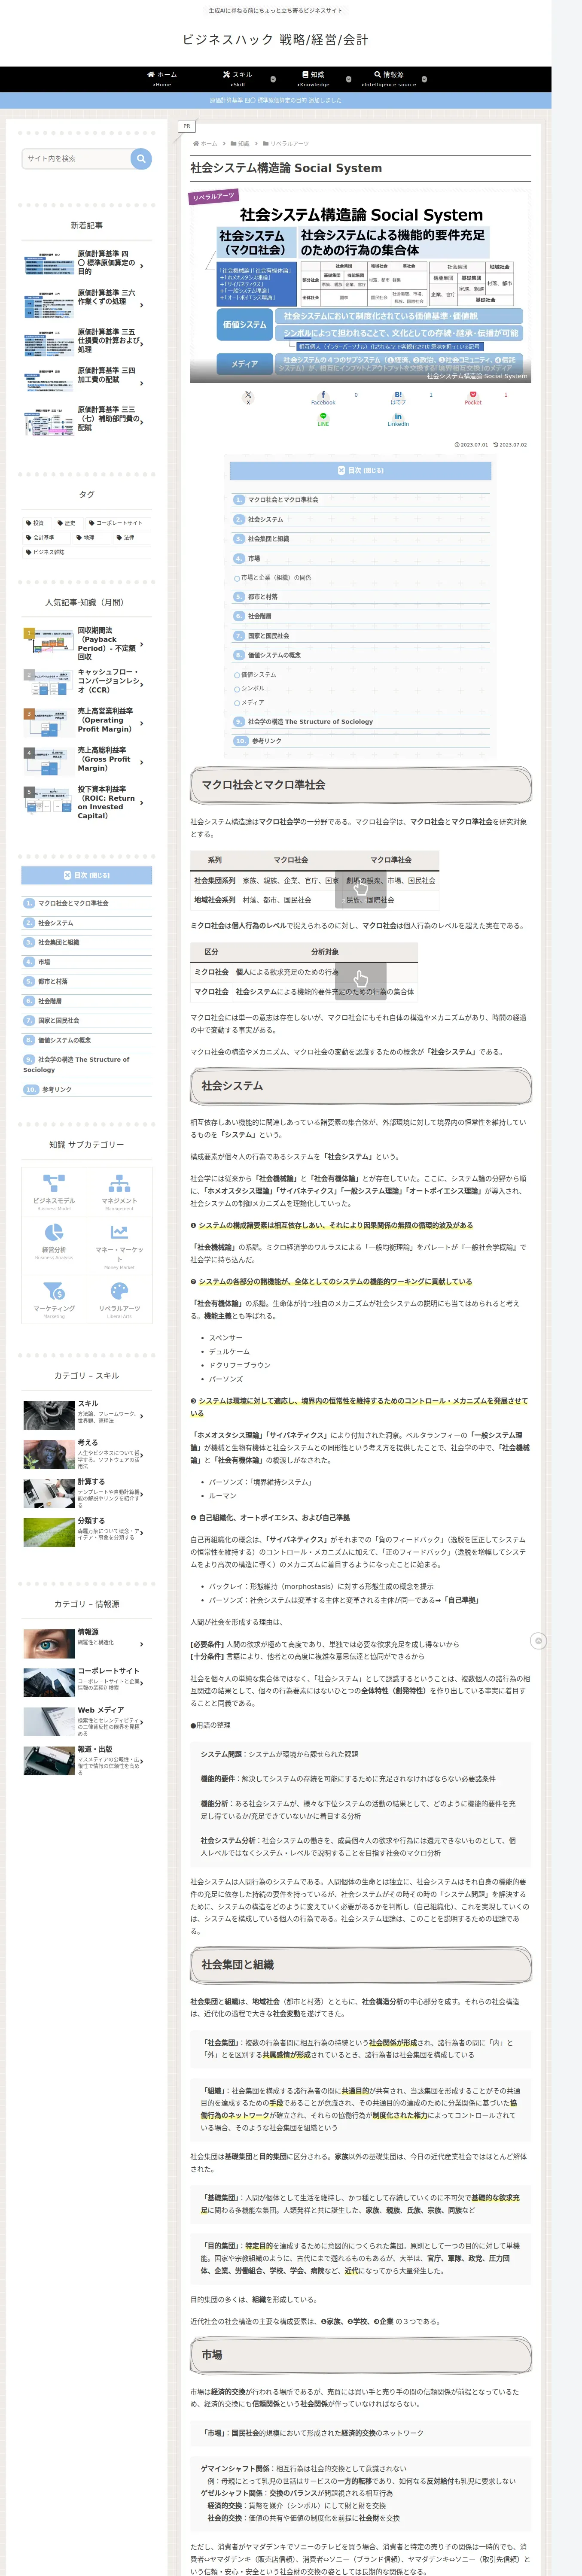Share article on X

pyautogui.click(x=248, y=397)
